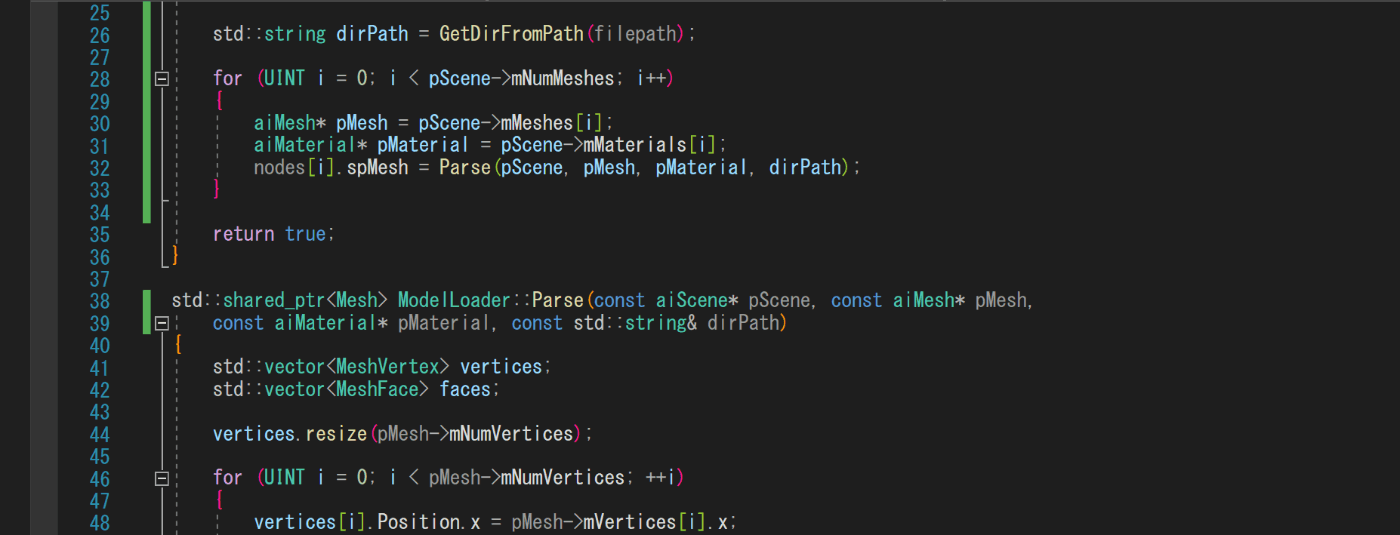Select the dirPath variable declared on line 26
The width and height of the screenshot is (1400, 535).
(372, 33)
